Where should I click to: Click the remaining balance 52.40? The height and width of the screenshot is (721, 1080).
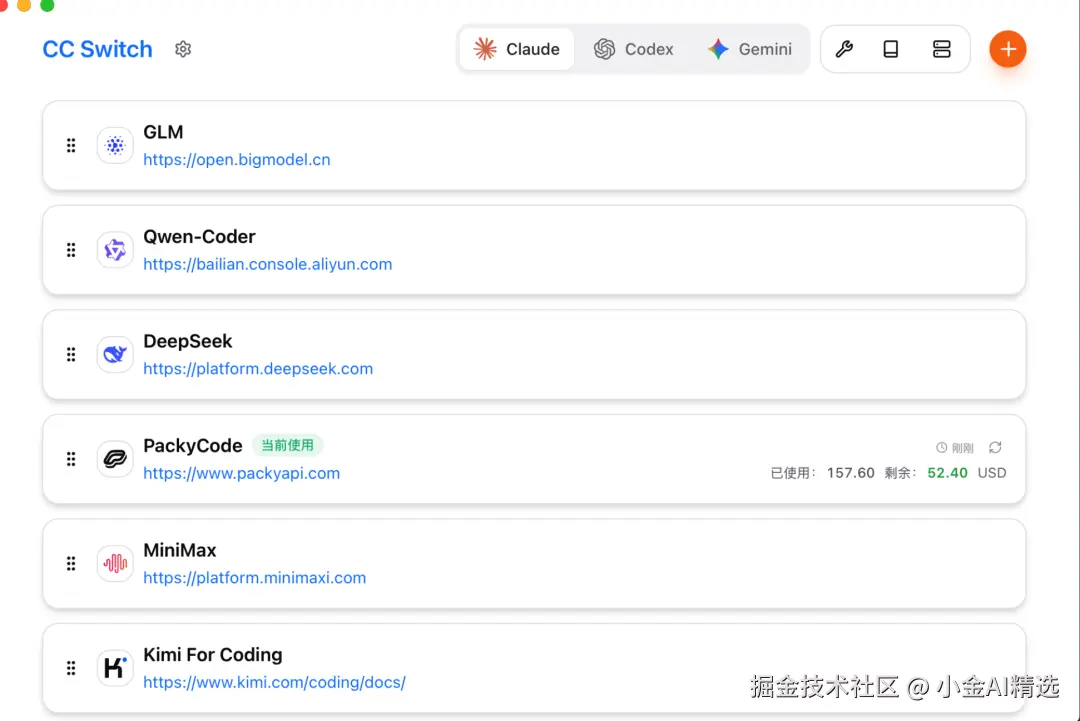coord(947,473)
